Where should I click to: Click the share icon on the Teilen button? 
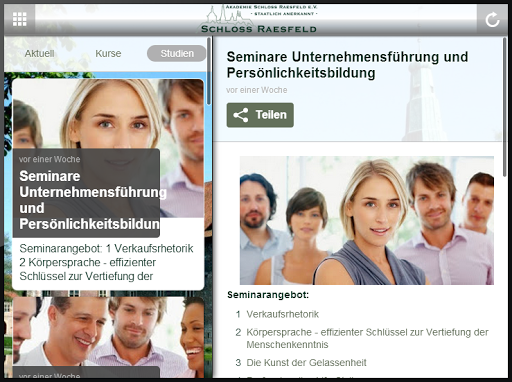click(x=241, y=115)
